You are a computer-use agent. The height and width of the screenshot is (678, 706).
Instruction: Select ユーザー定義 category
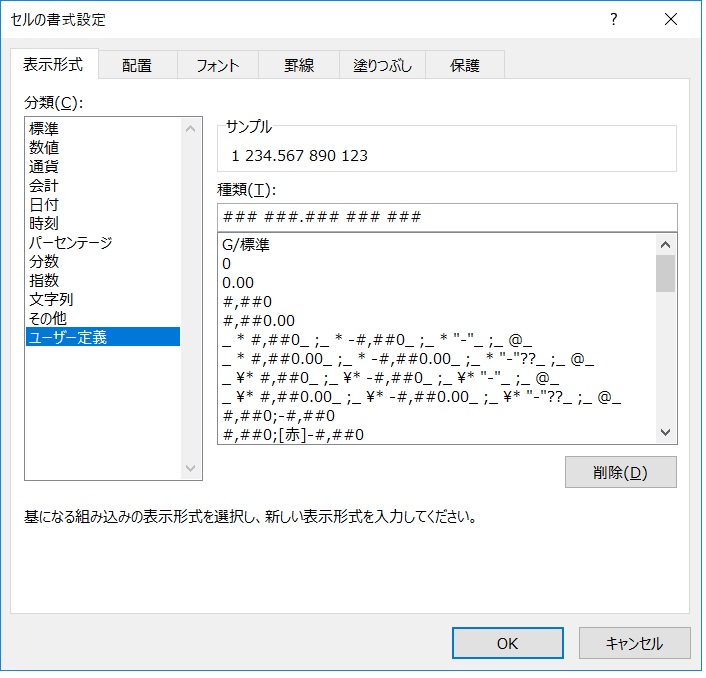click(x=104, y=339)
